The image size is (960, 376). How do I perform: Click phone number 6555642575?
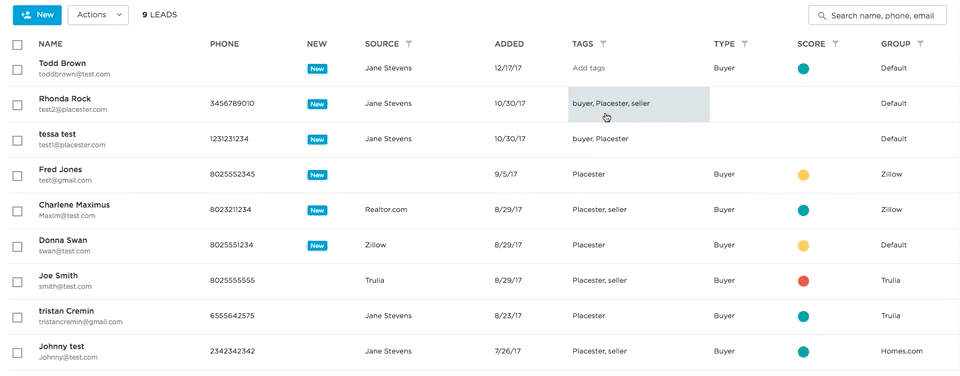tap(232, 316)
